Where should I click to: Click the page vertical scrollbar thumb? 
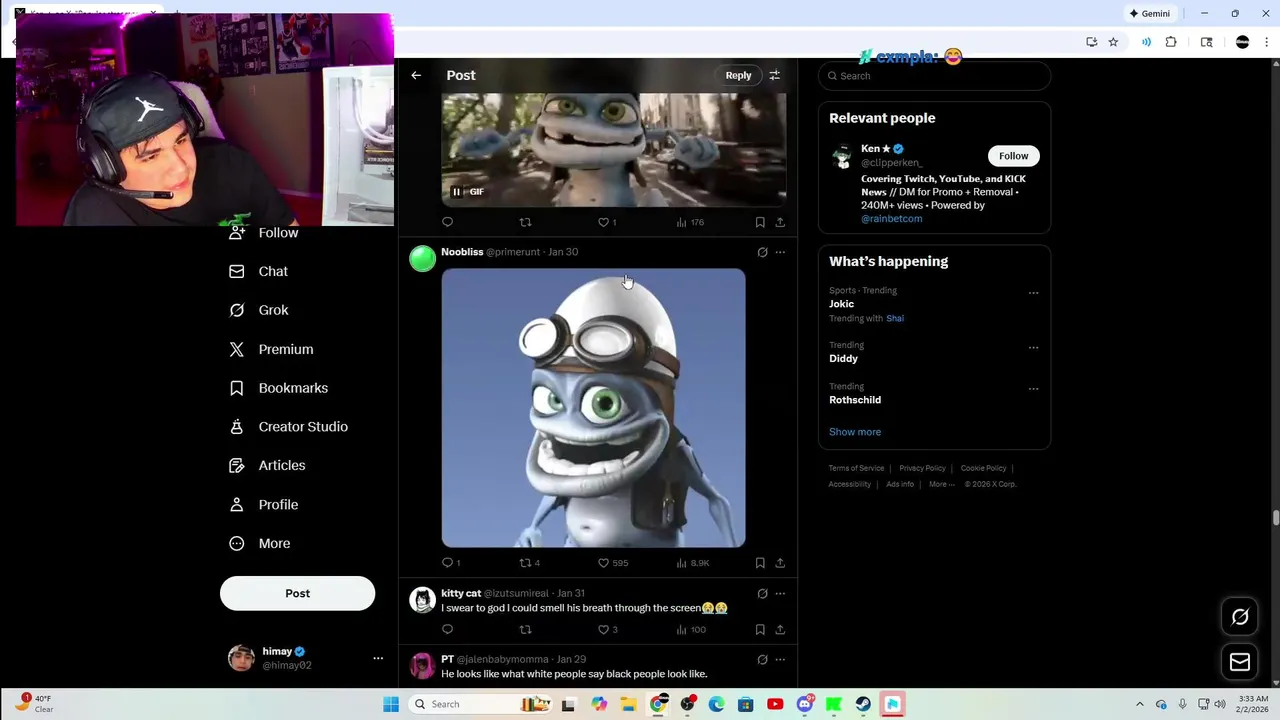pyautogui.click(x=1275, y=517)
